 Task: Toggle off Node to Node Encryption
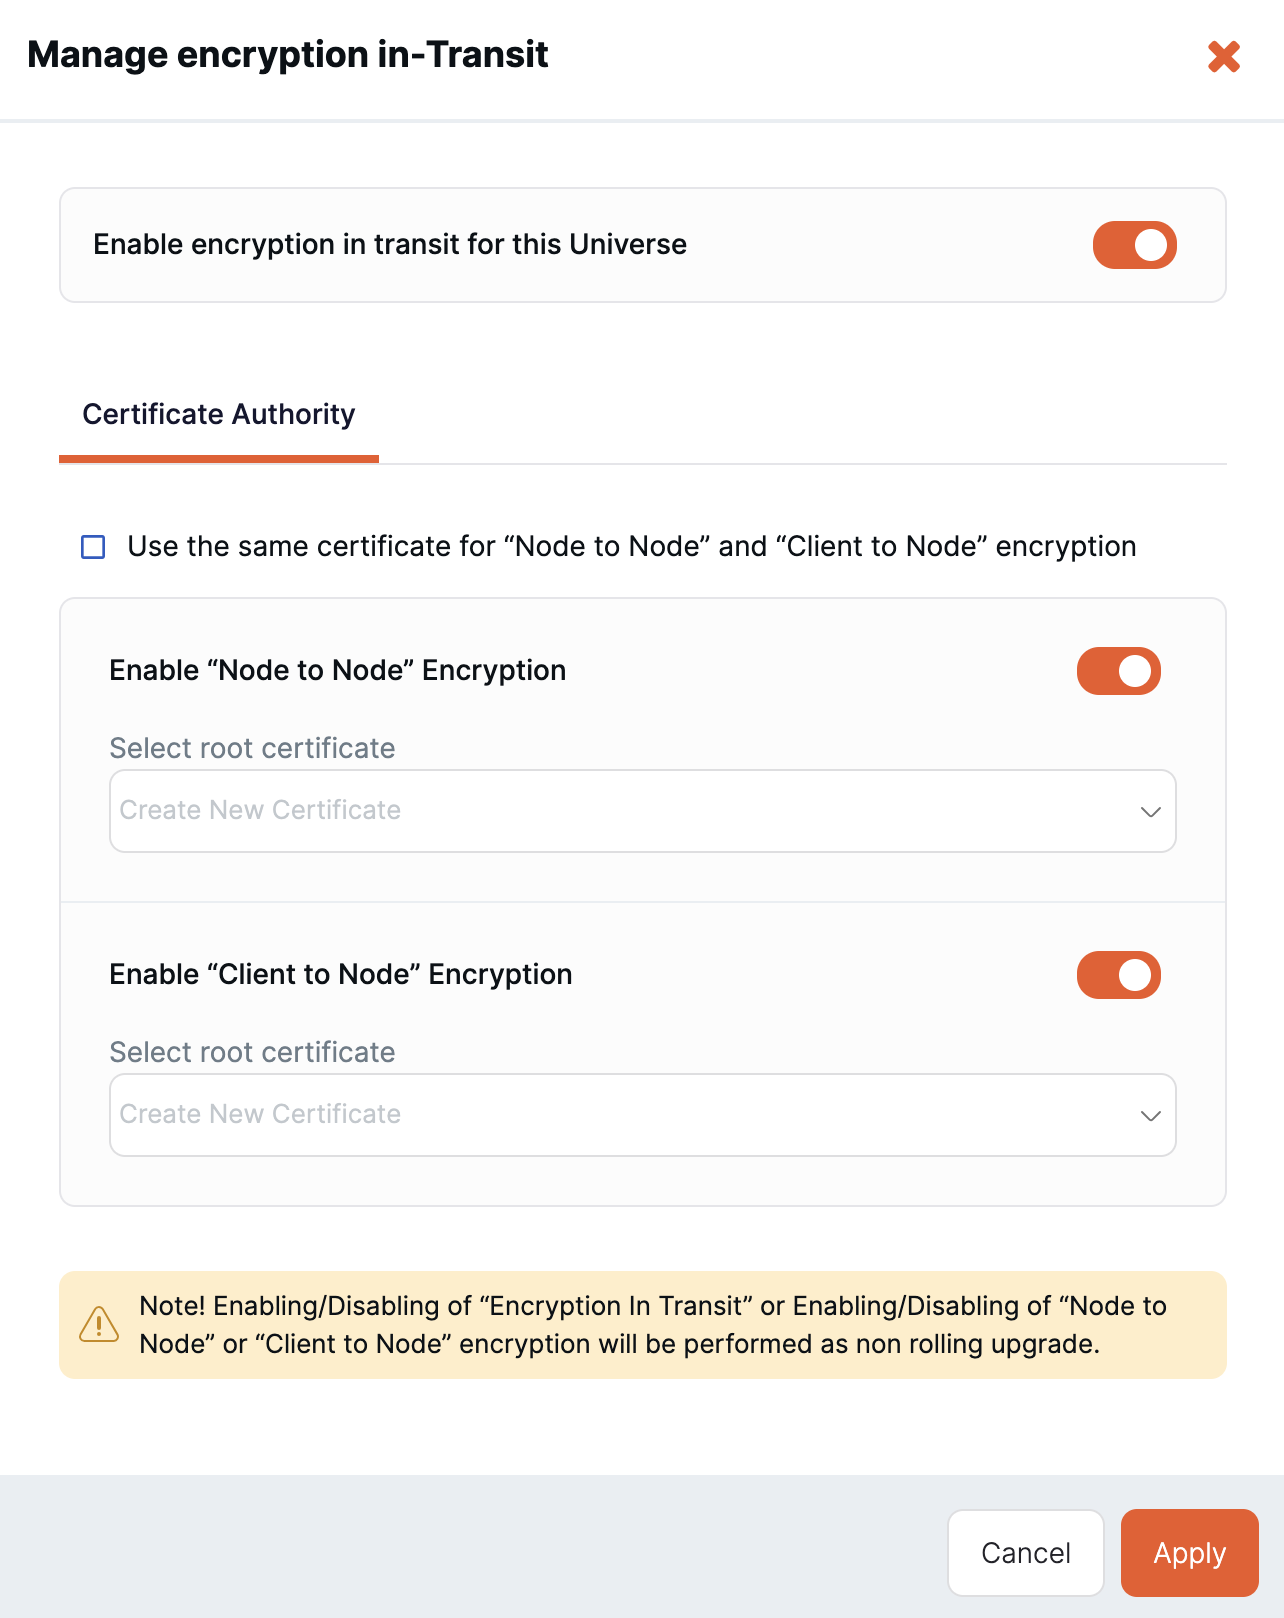(x=1117, y=670)
